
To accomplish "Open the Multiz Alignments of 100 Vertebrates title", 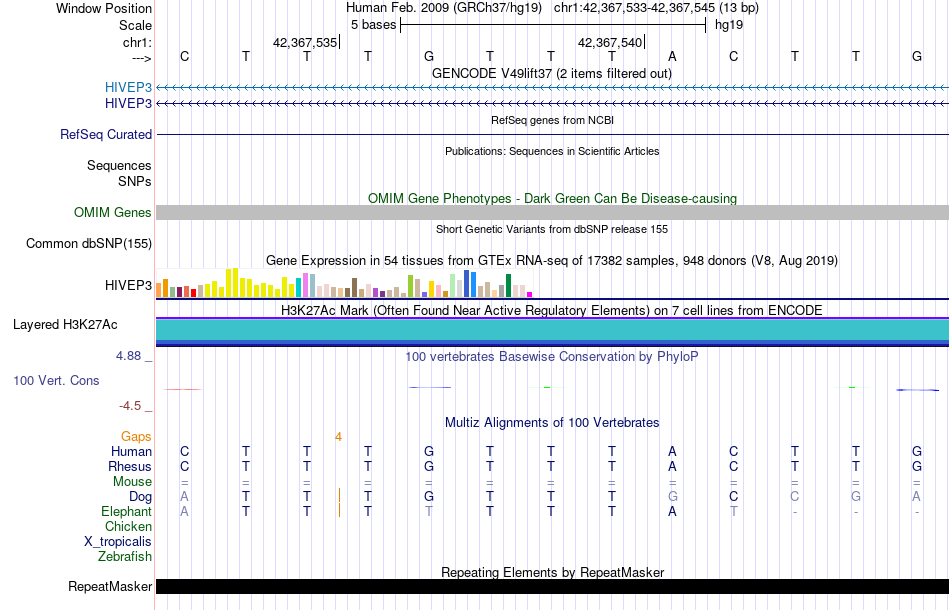I will coord(552,422).
